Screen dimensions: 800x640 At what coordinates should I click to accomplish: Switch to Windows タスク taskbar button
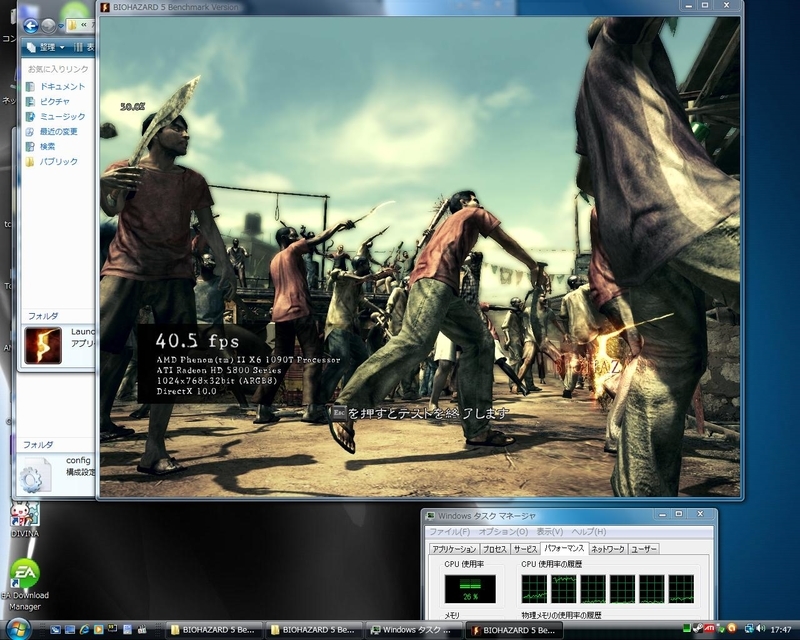pyautogui.click(x=414, y=630)
